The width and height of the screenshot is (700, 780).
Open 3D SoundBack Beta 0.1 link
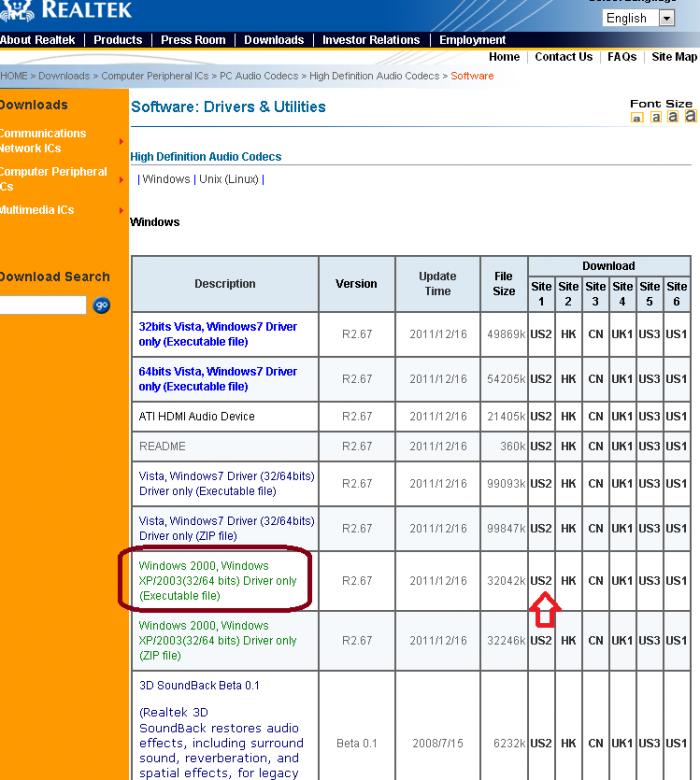click(x=199, y=685)
